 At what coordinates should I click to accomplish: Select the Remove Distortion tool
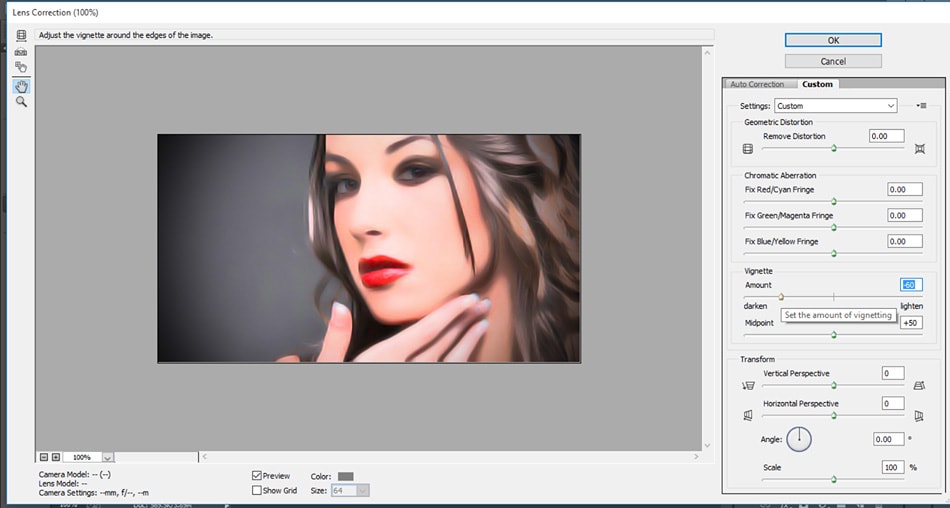coord(21,36)
